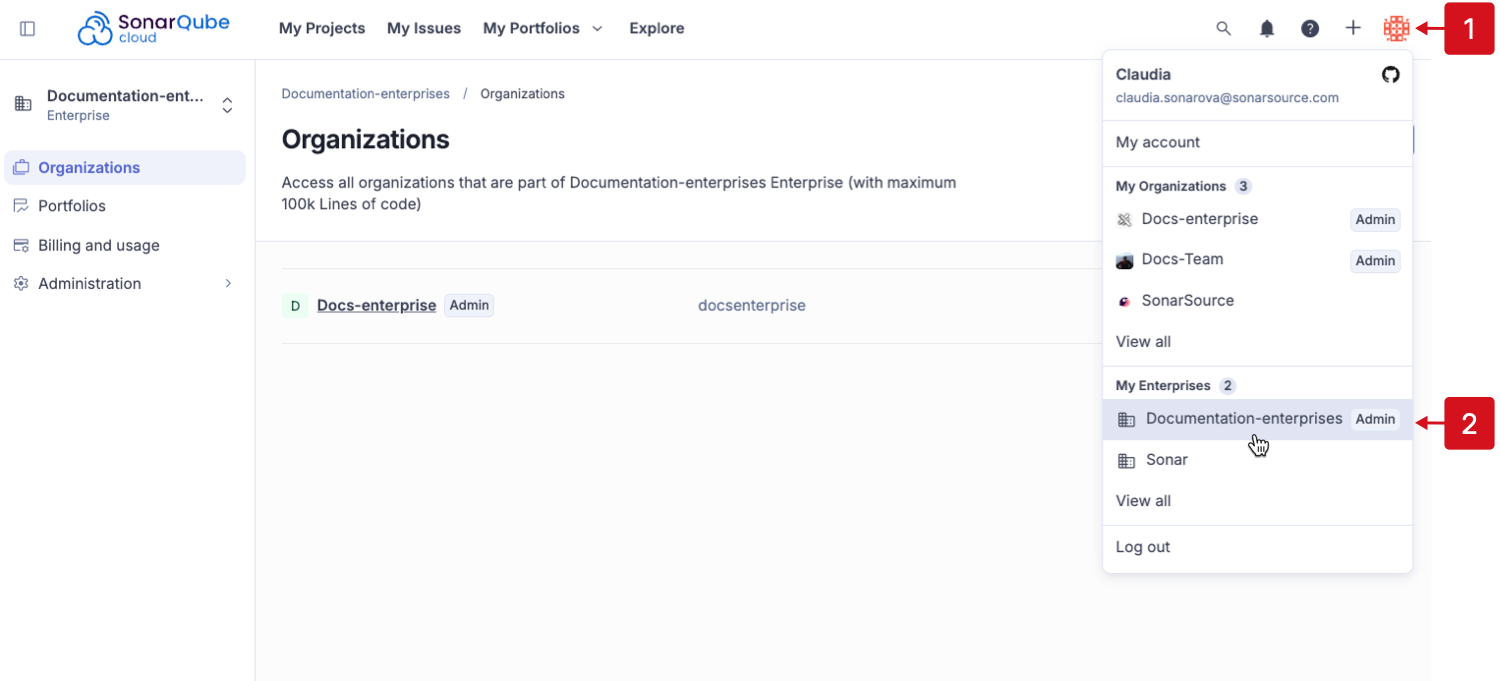The width and height of the screenshot is (1500, 681).
Task: Open the help question mark icon
Action: pos(1310,28)
